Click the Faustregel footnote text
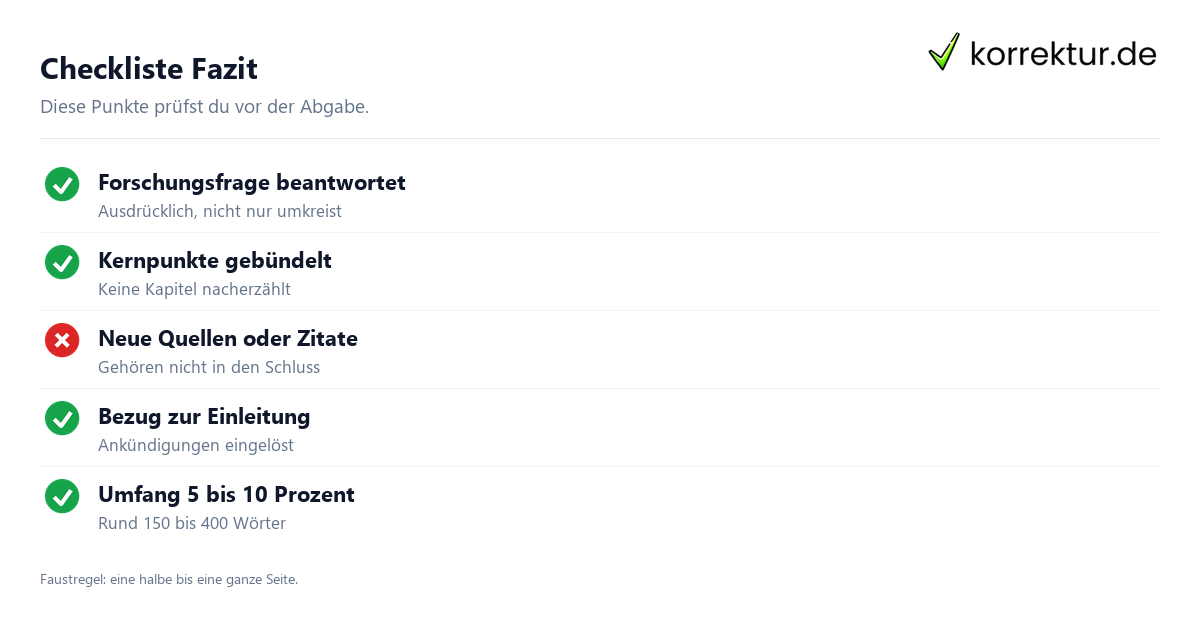The image size is (1200, 630). coord(169,579)
